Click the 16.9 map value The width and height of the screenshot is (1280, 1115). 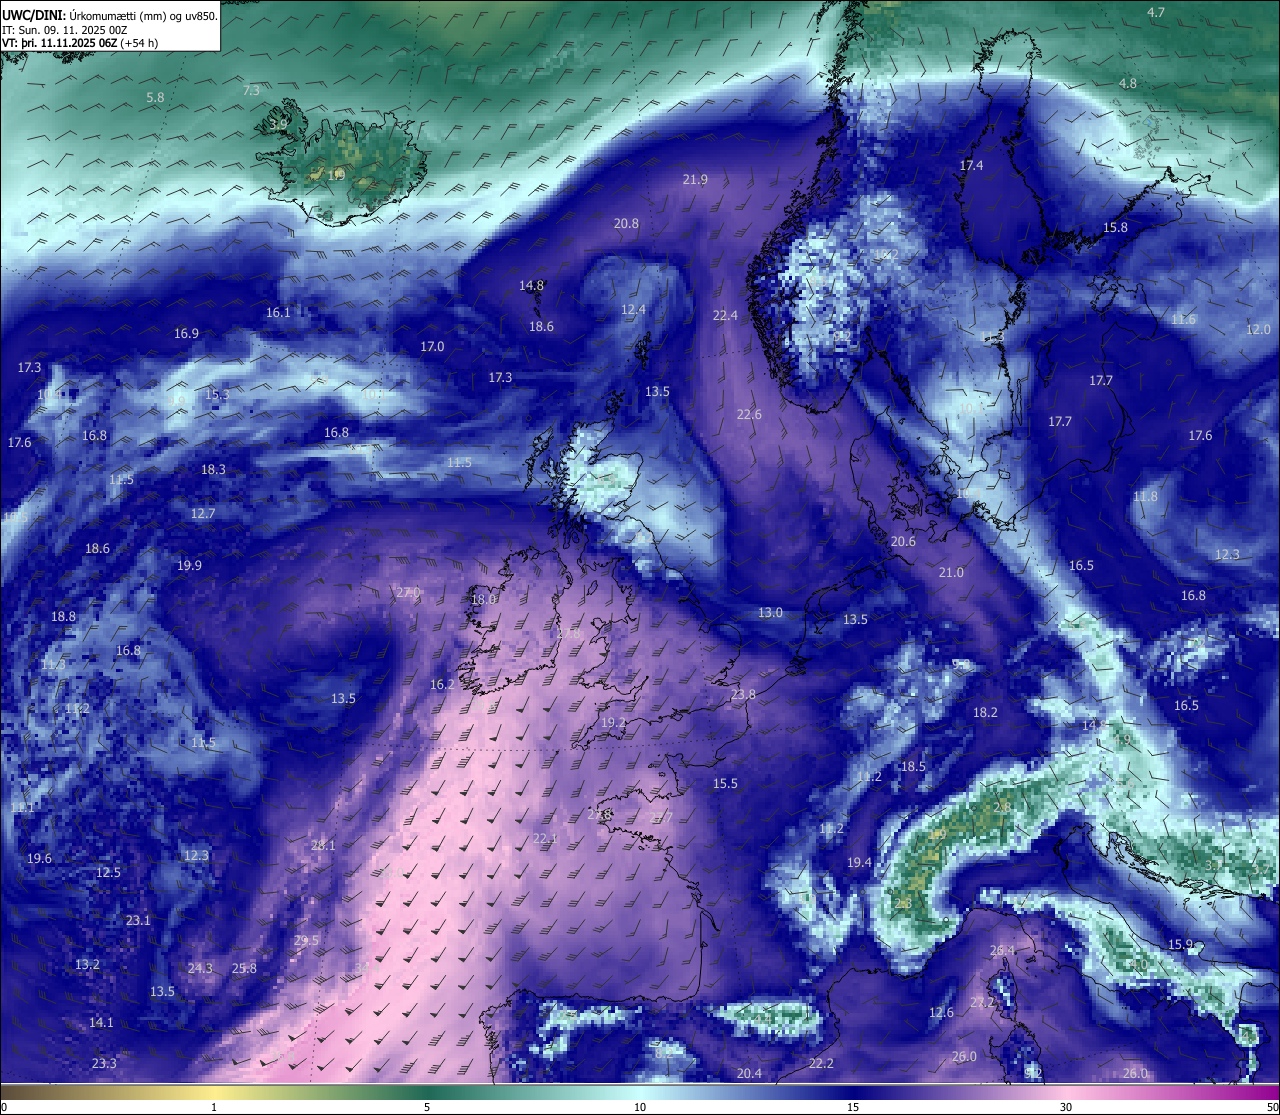coord(186,334)
